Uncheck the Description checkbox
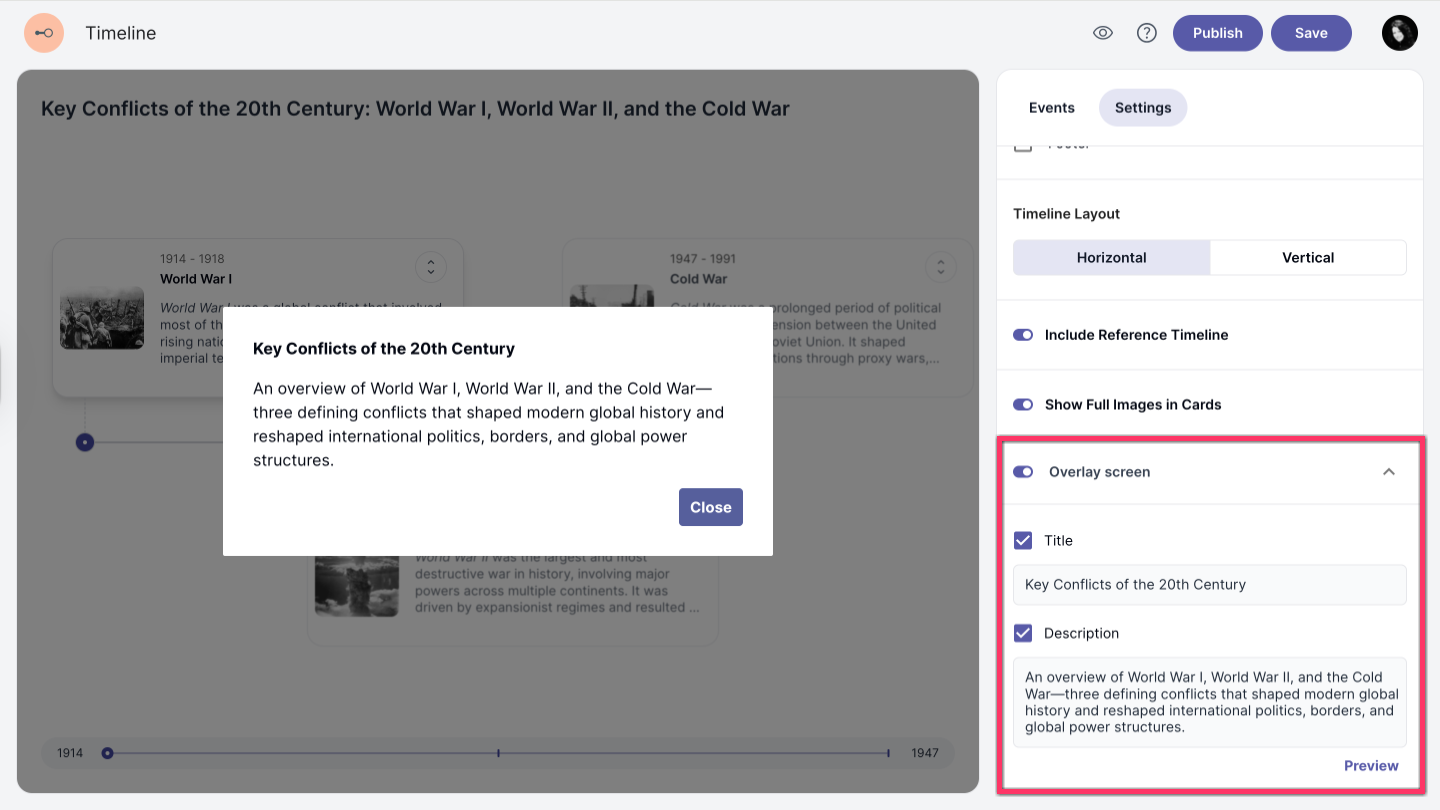1440x810 pixels. tap(1023, 633)
